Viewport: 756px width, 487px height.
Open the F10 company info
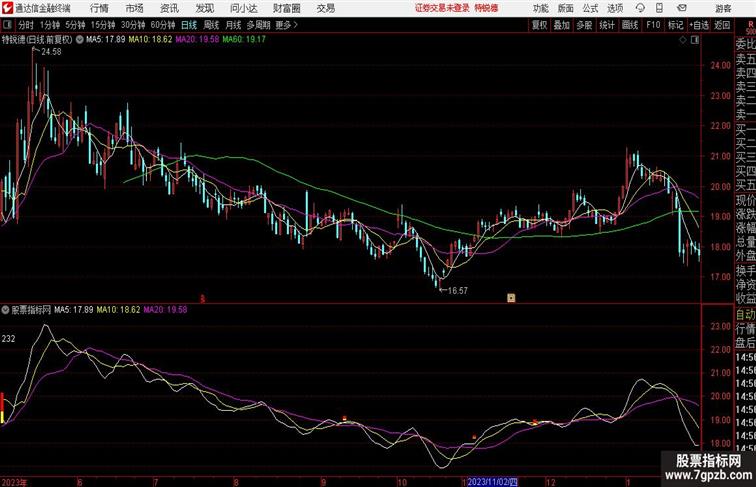[653, 25]
